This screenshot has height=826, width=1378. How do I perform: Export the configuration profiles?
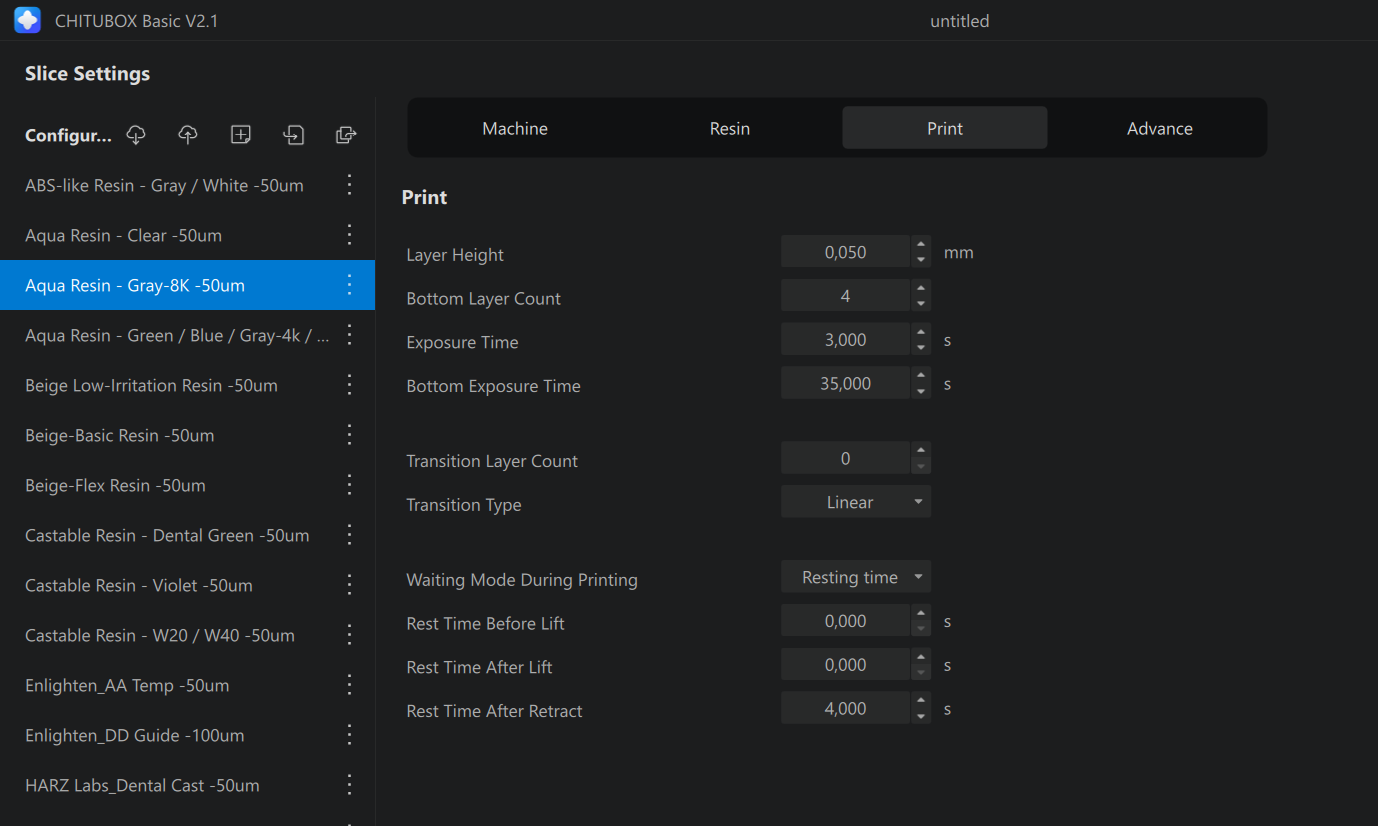tap(346, 135)
